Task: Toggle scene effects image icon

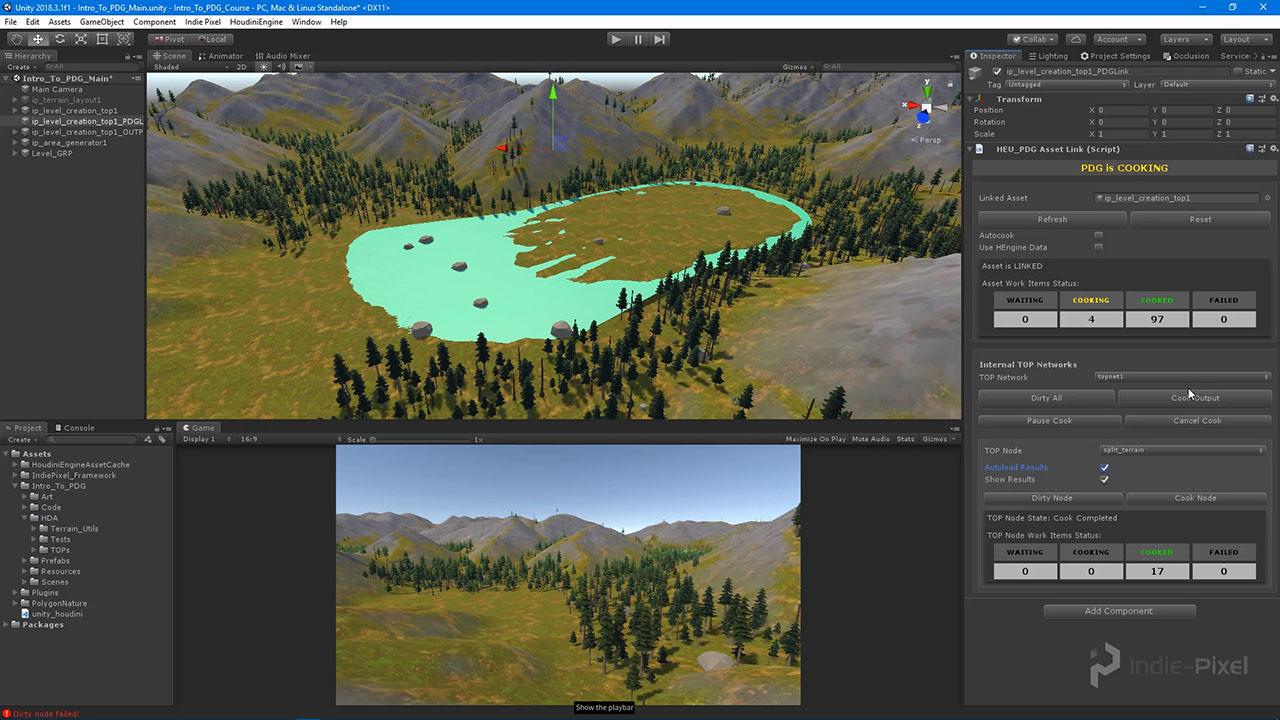Action: pos(298,67)
